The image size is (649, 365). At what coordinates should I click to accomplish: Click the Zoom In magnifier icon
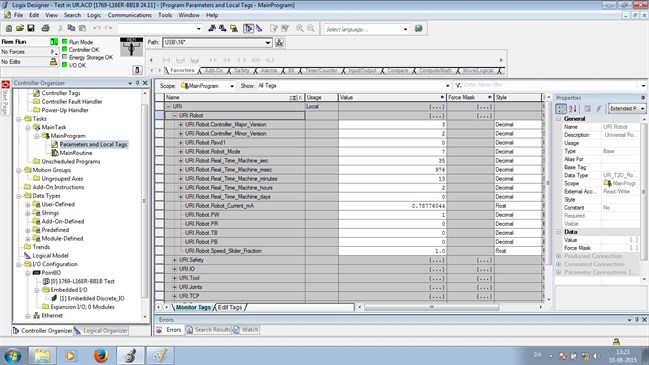point(300,28)
